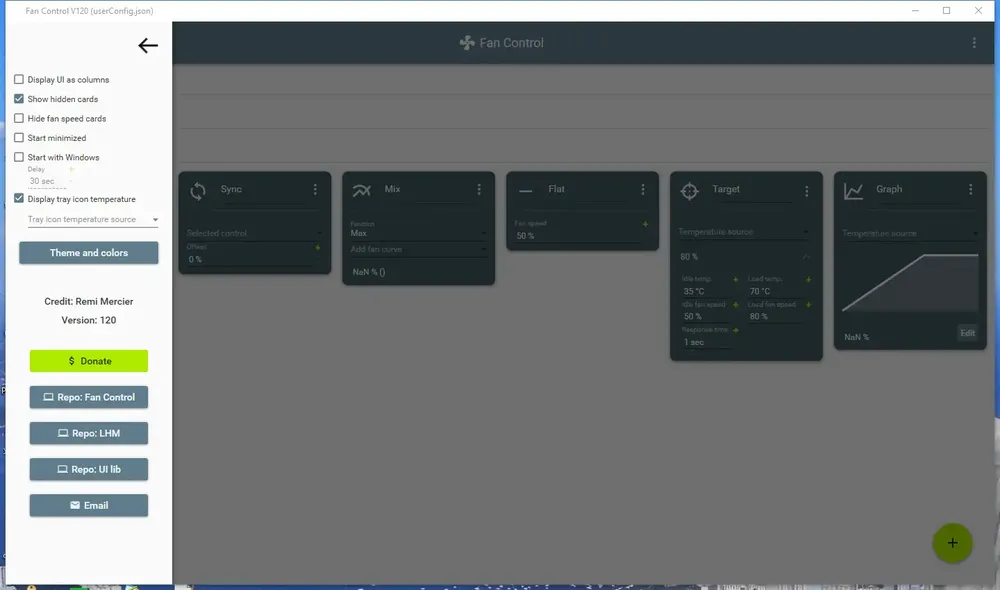Open Sync Selected control dropdown

pyautogui.click(x=254, y=233)
